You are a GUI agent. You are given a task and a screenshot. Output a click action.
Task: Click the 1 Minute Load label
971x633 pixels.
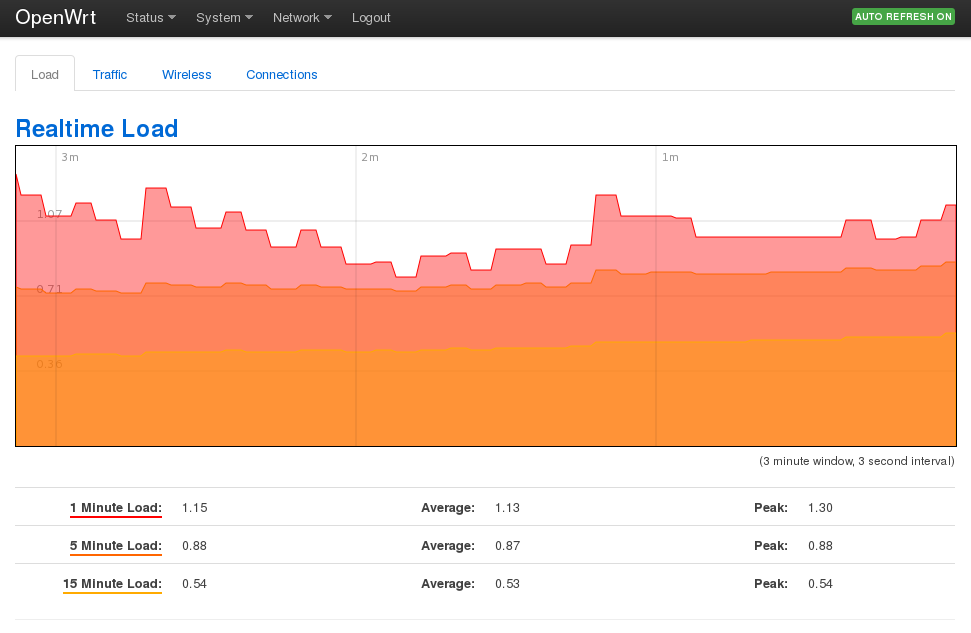click(116, 508)
